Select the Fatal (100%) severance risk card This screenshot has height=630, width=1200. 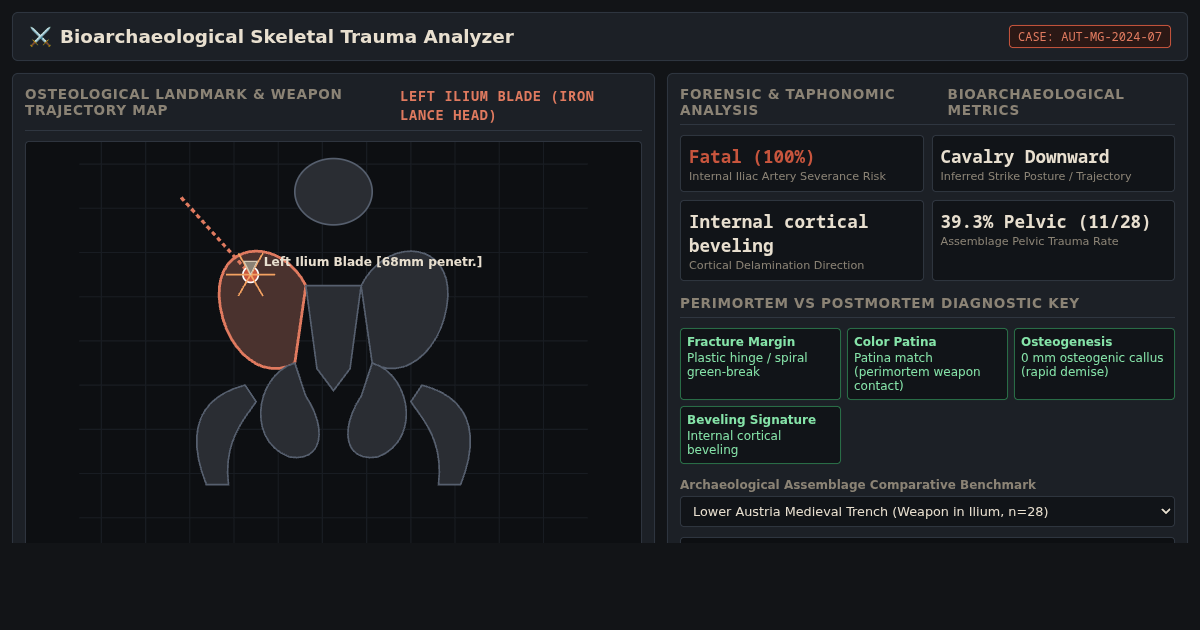coord(802,164)
